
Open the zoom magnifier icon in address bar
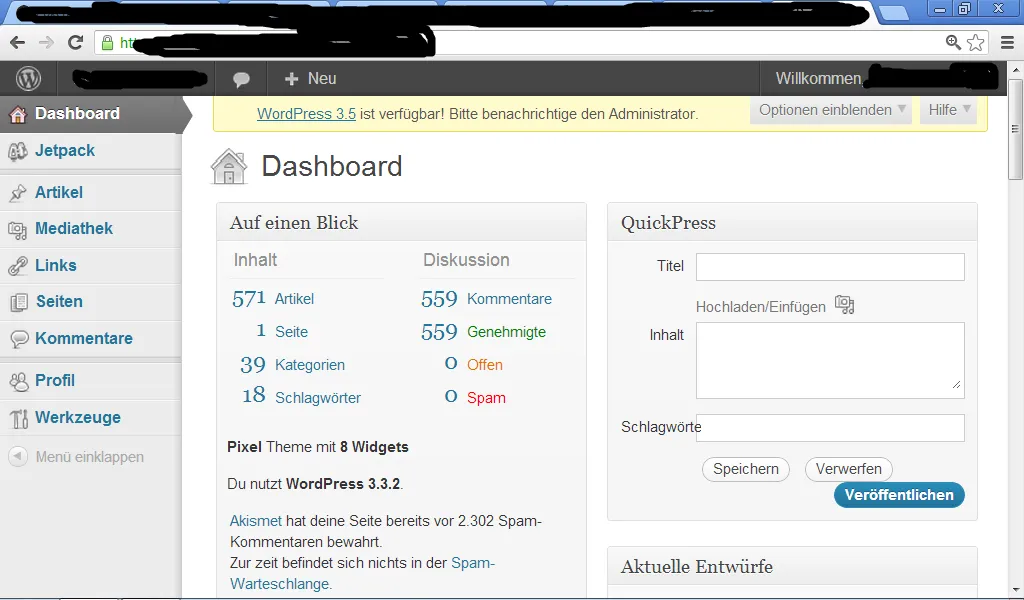click(953, 43)
